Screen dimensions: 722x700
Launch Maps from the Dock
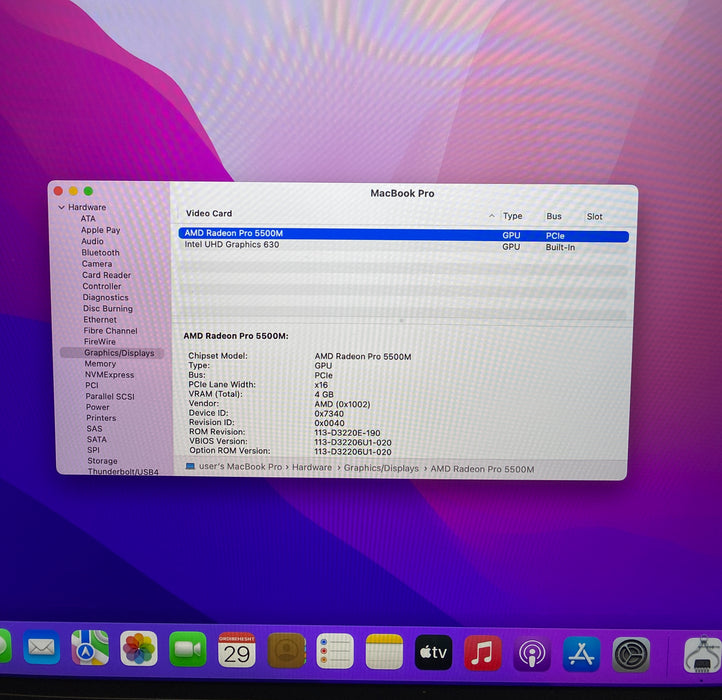[x=90, y=648]
